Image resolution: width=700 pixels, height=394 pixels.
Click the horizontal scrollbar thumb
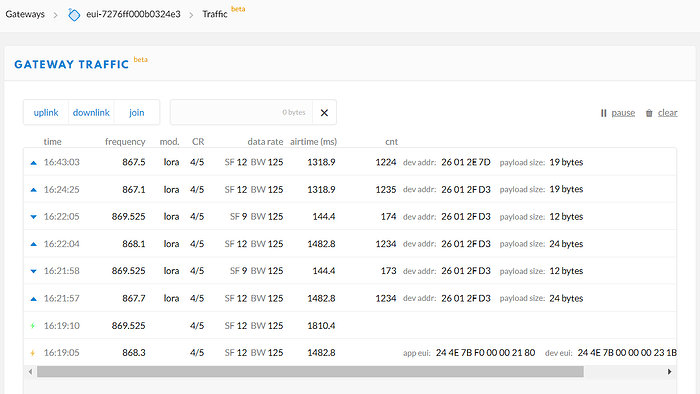[310, 372]
